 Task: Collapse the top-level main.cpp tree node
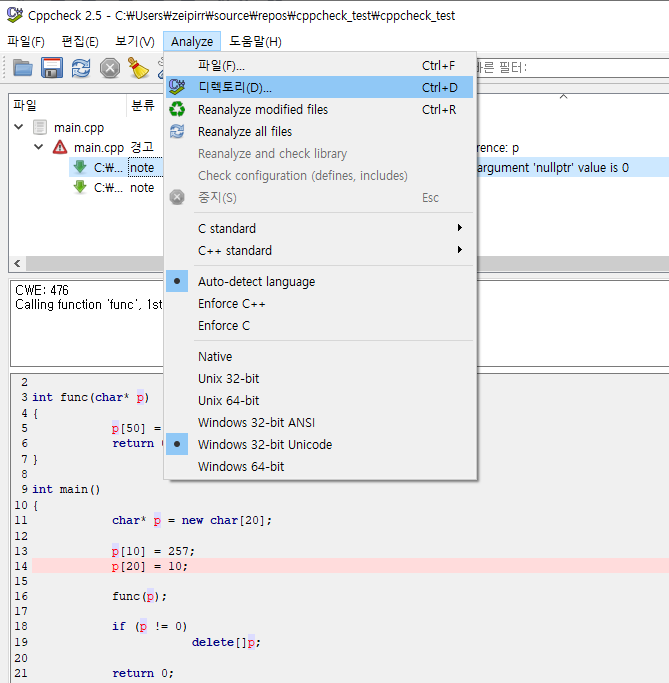(19, 127)
